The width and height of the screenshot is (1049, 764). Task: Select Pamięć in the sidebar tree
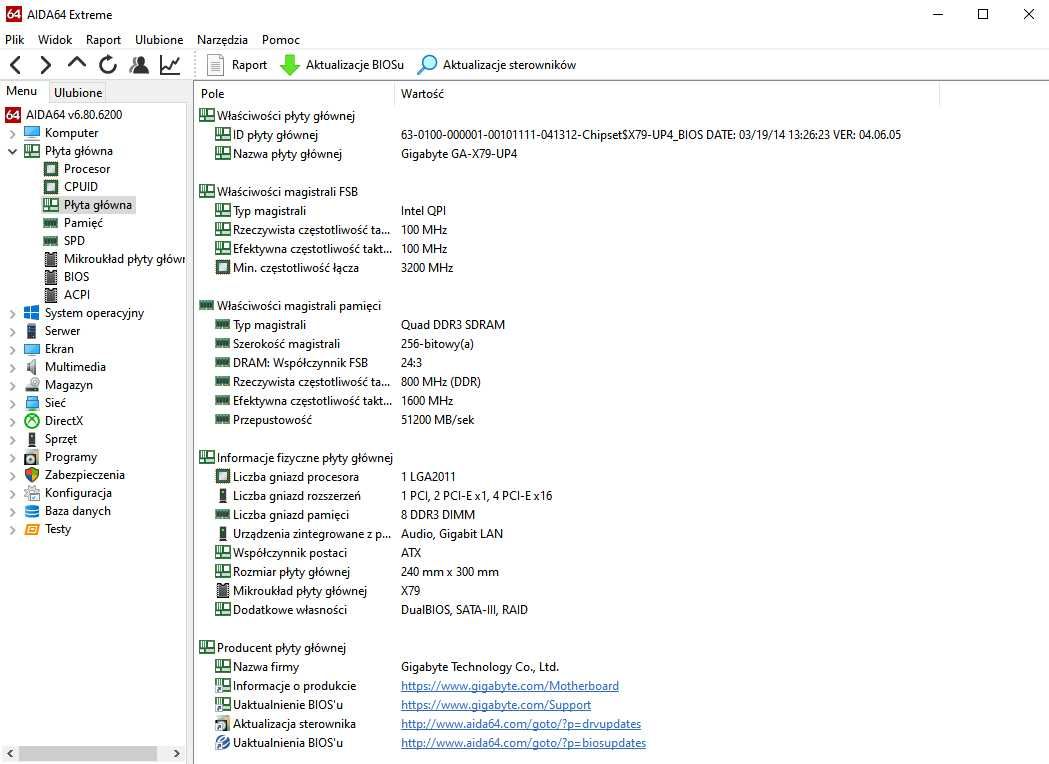[x=73, y=223]
